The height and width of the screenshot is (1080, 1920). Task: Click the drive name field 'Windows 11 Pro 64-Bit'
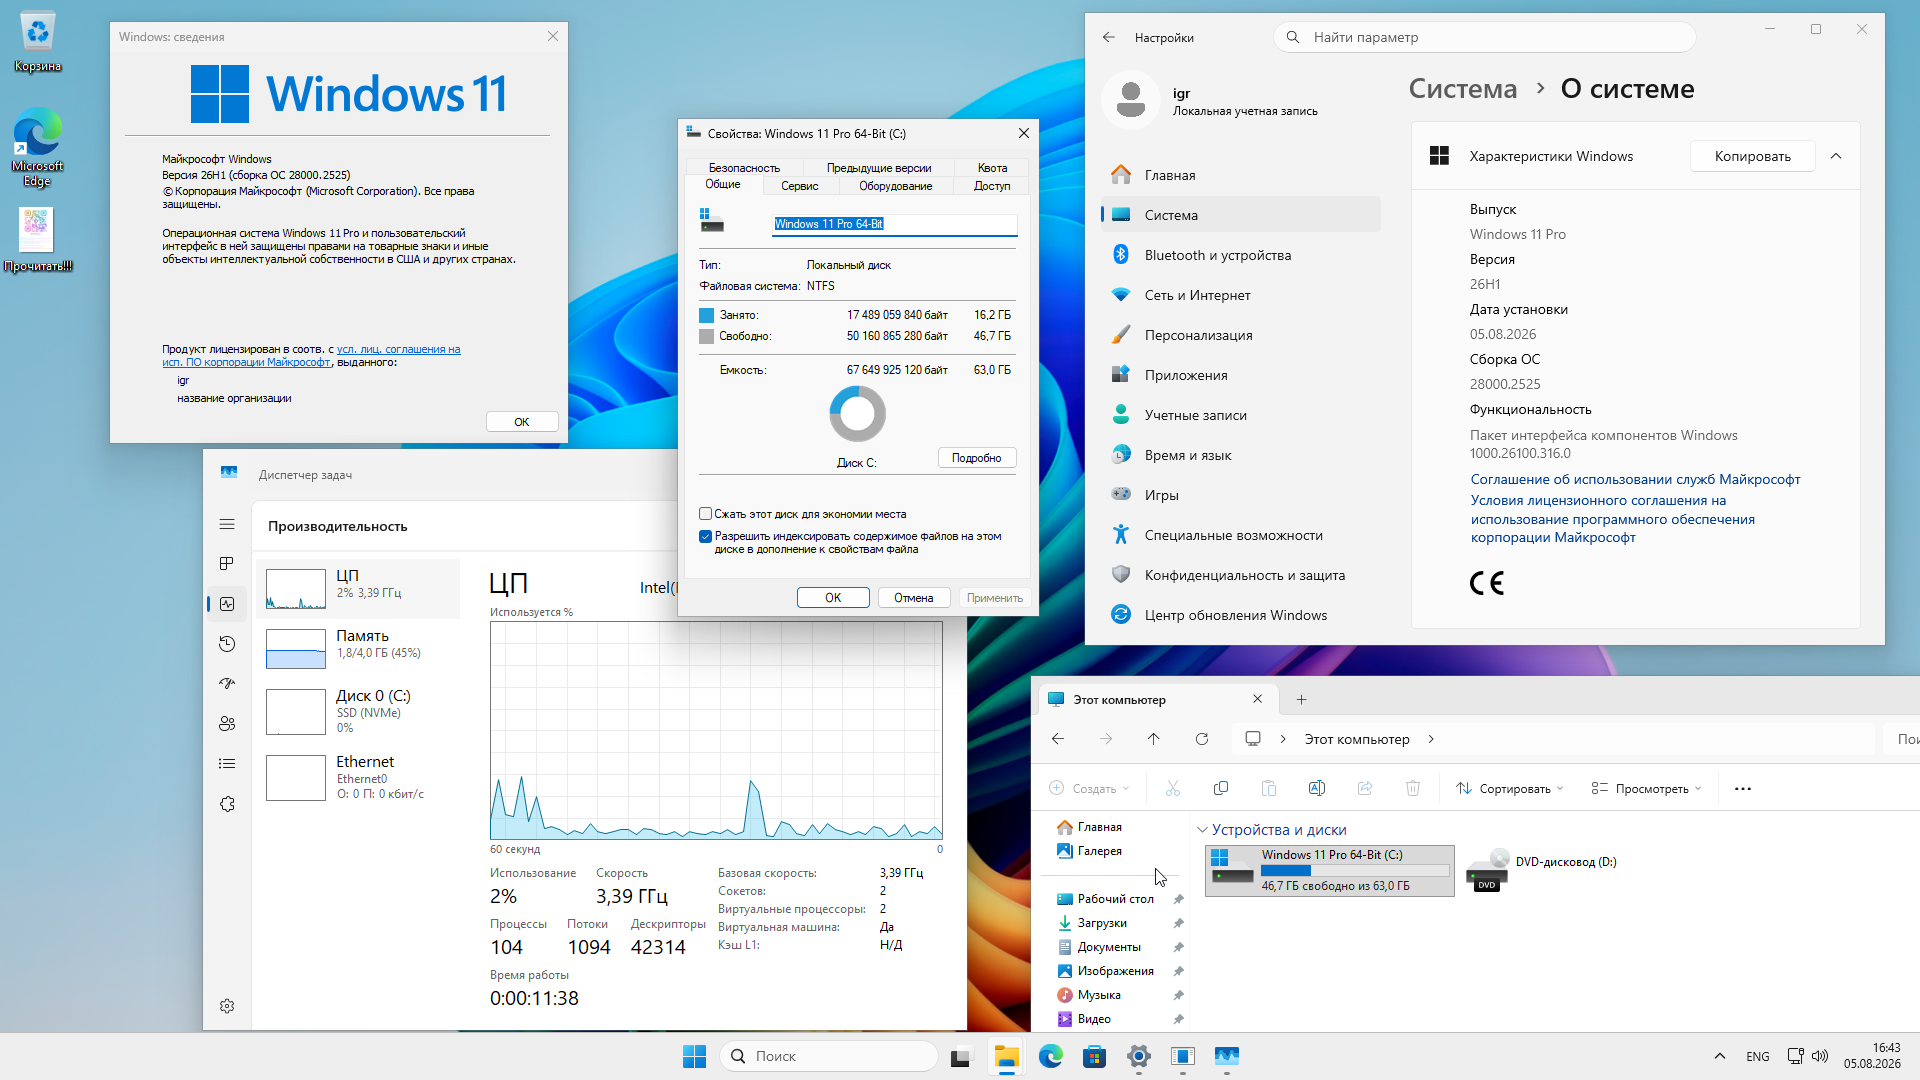click(x=895, y=224)
